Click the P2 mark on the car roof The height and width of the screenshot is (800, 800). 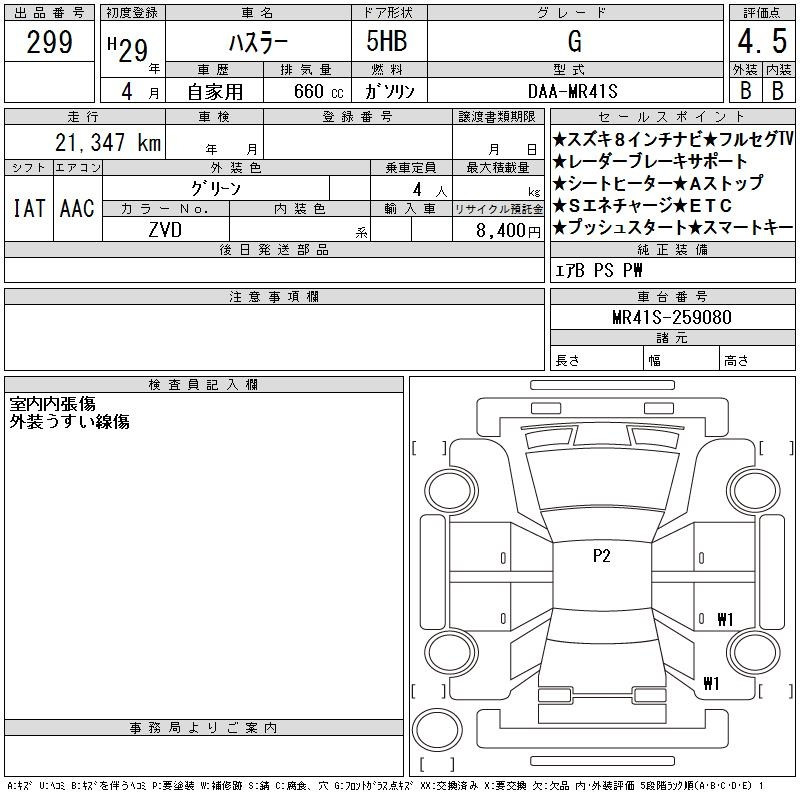601,557
